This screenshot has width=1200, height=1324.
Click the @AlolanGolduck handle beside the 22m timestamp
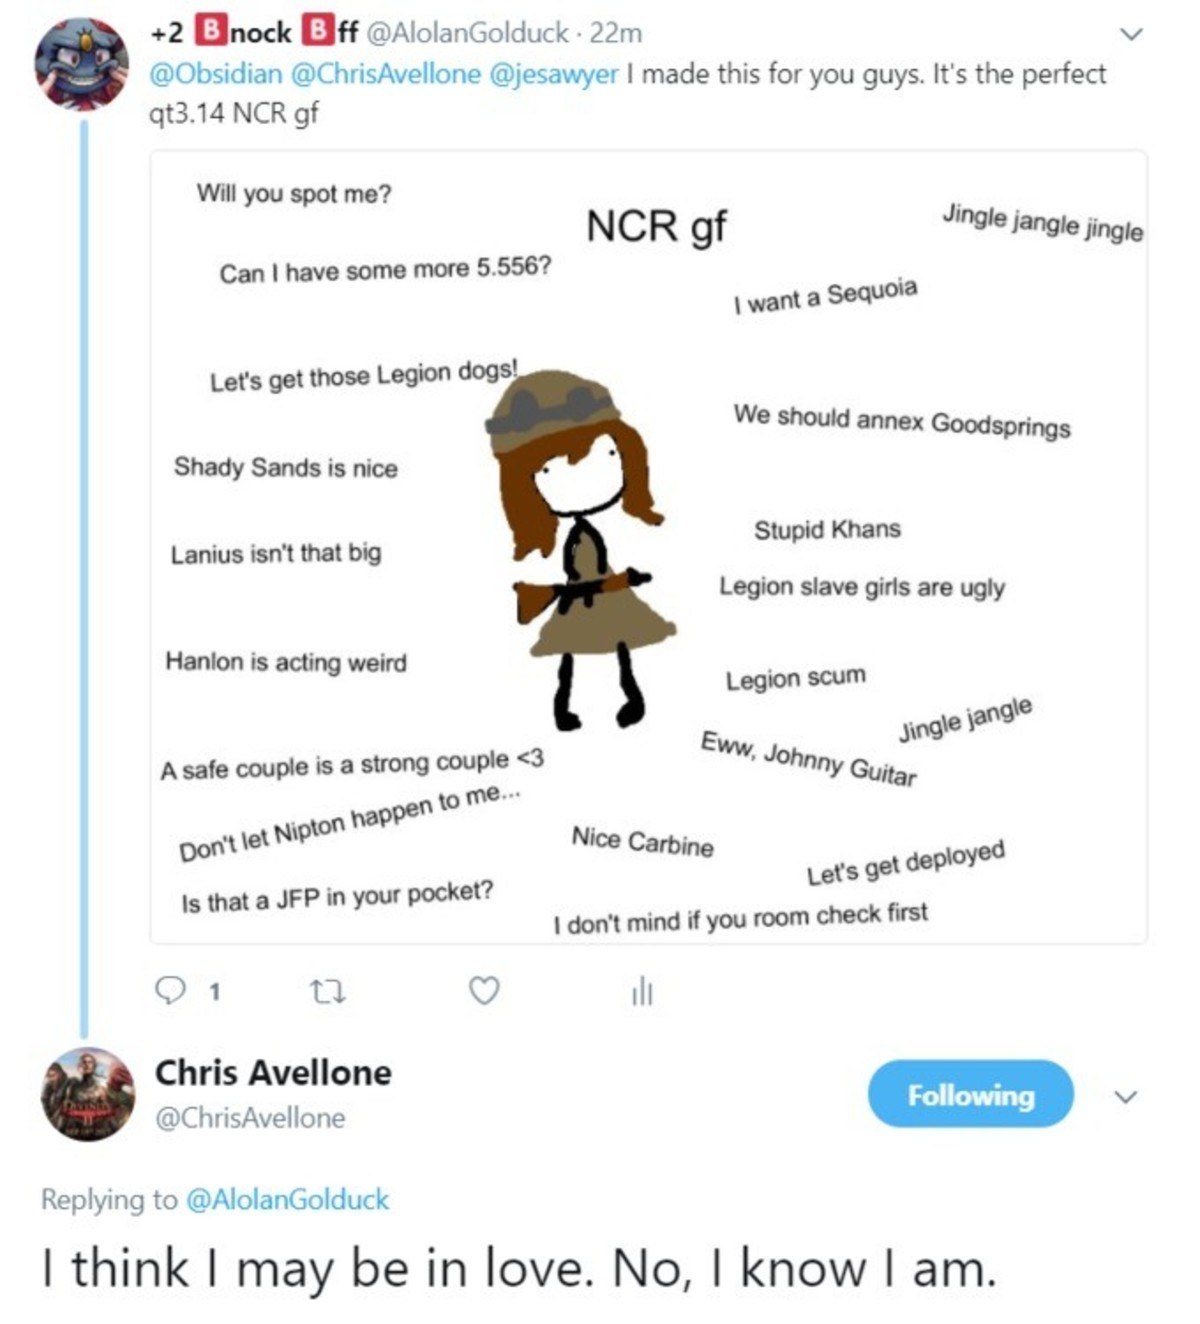point(467,33)
